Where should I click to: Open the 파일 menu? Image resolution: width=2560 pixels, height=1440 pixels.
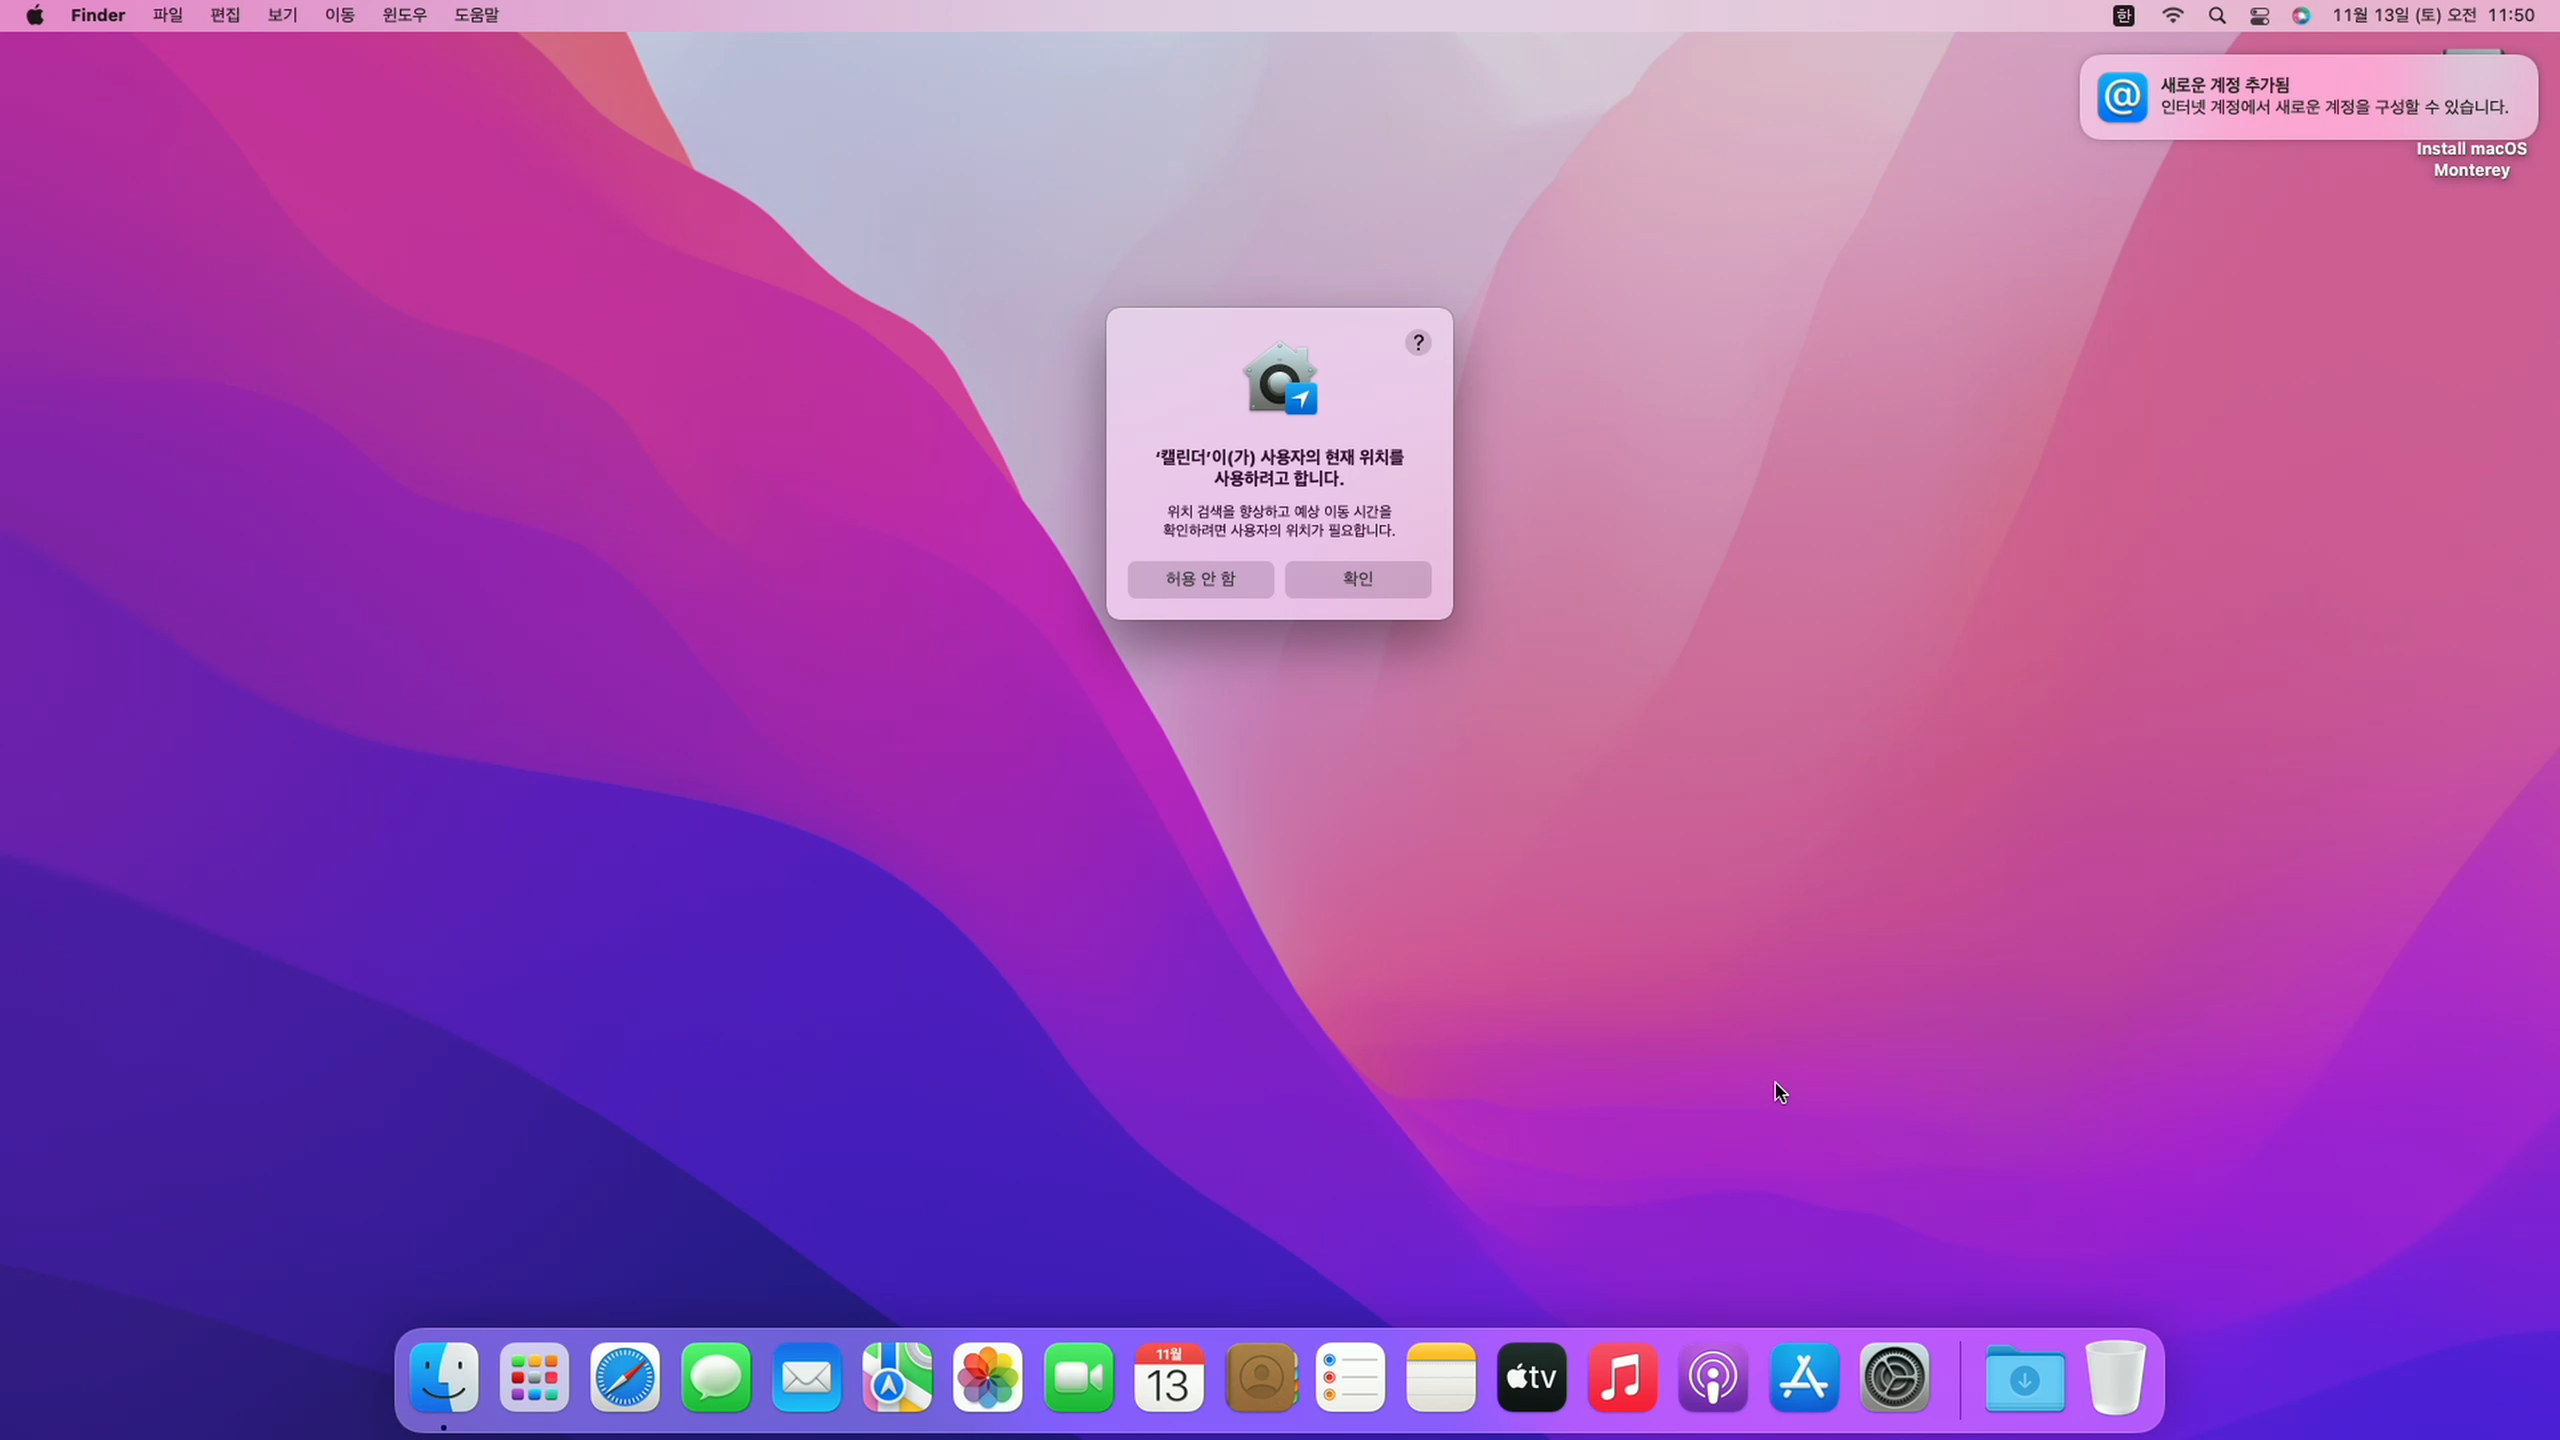point(167,15)
